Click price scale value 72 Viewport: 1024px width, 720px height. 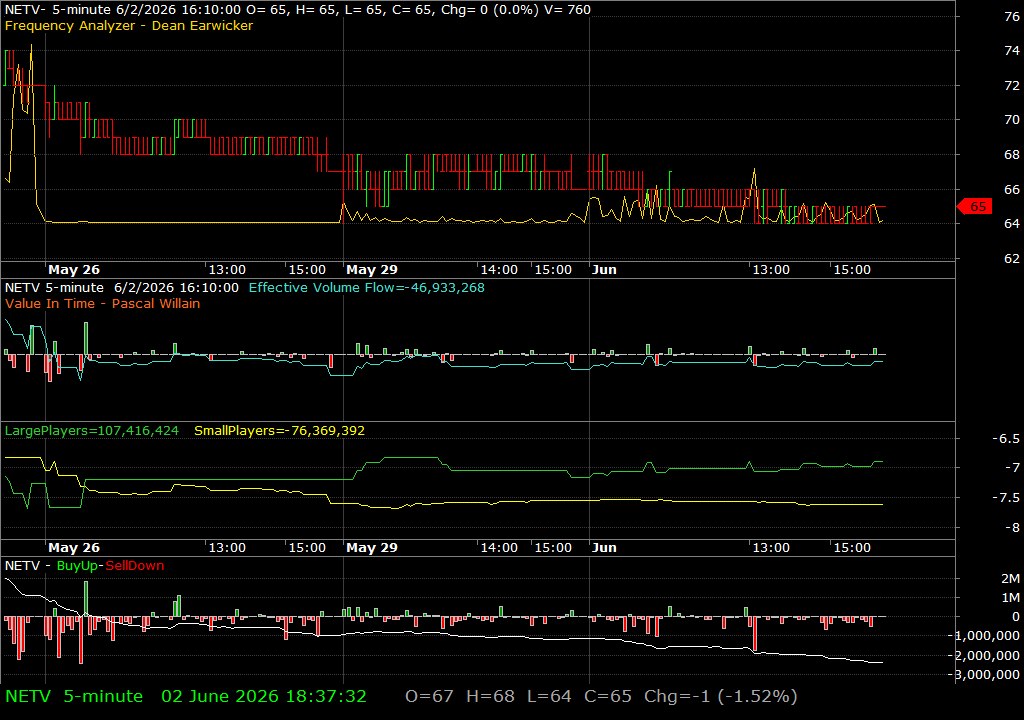1012,86
